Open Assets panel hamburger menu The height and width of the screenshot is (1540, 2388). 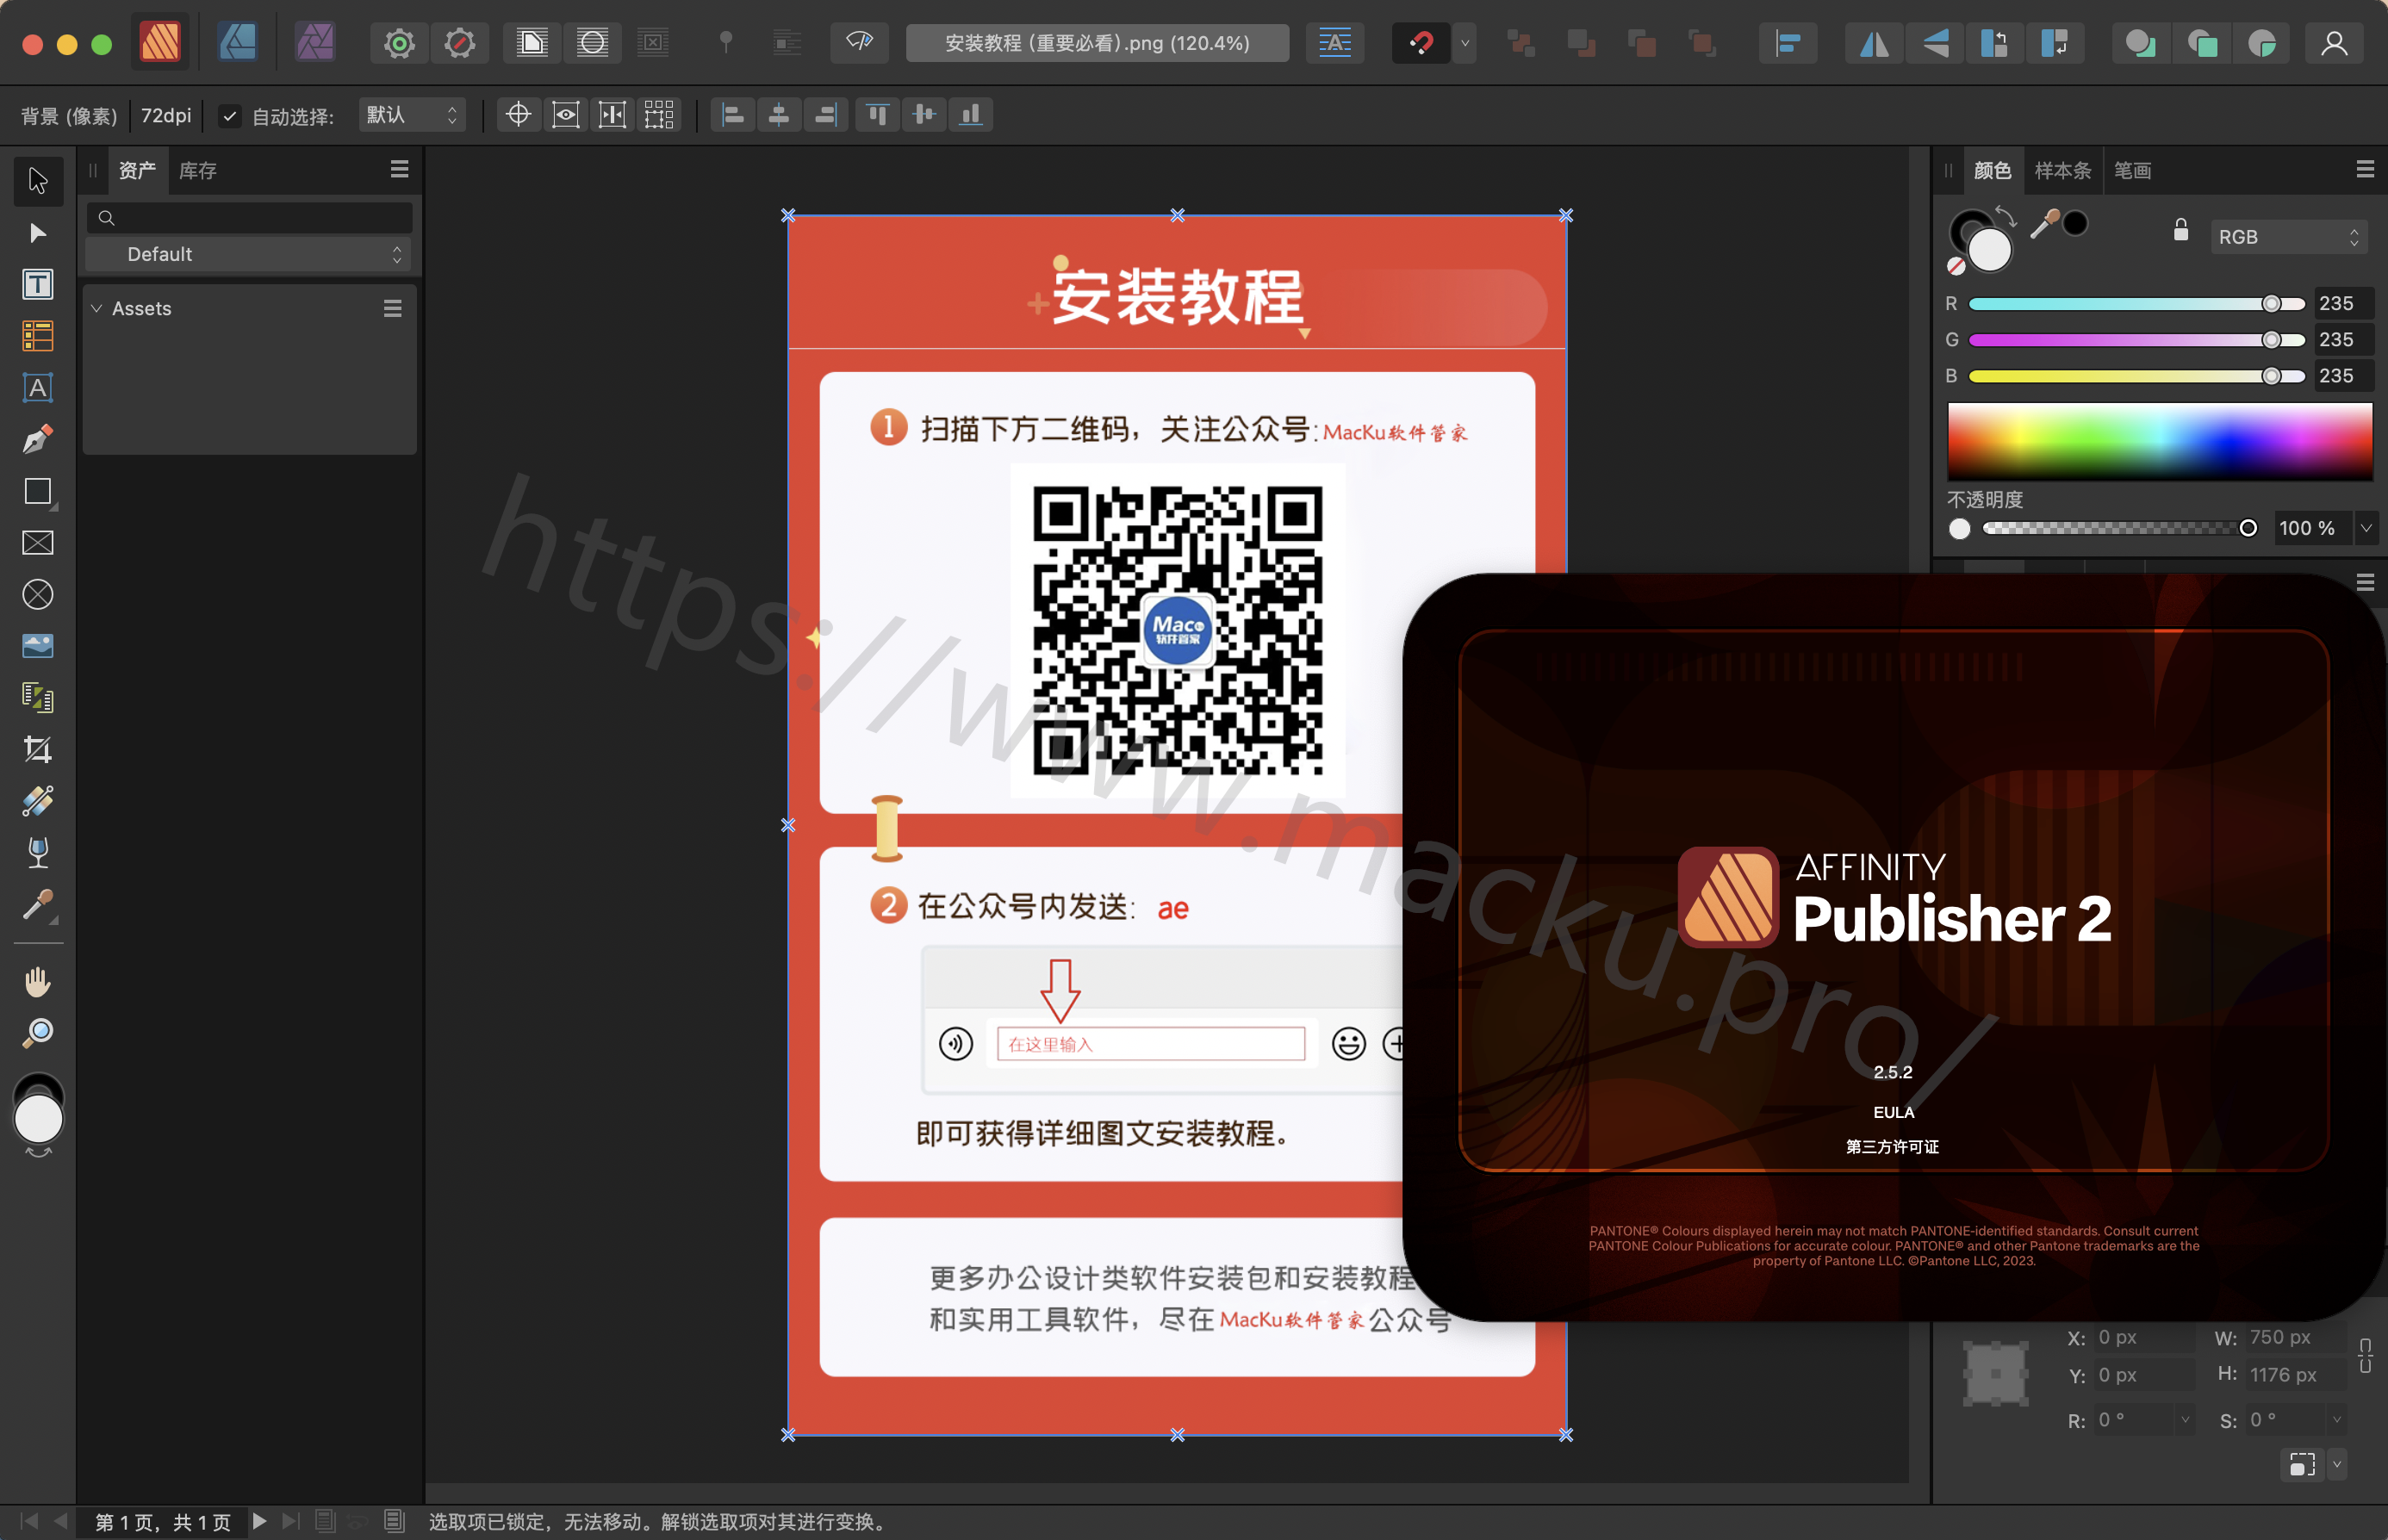(399, 169)
